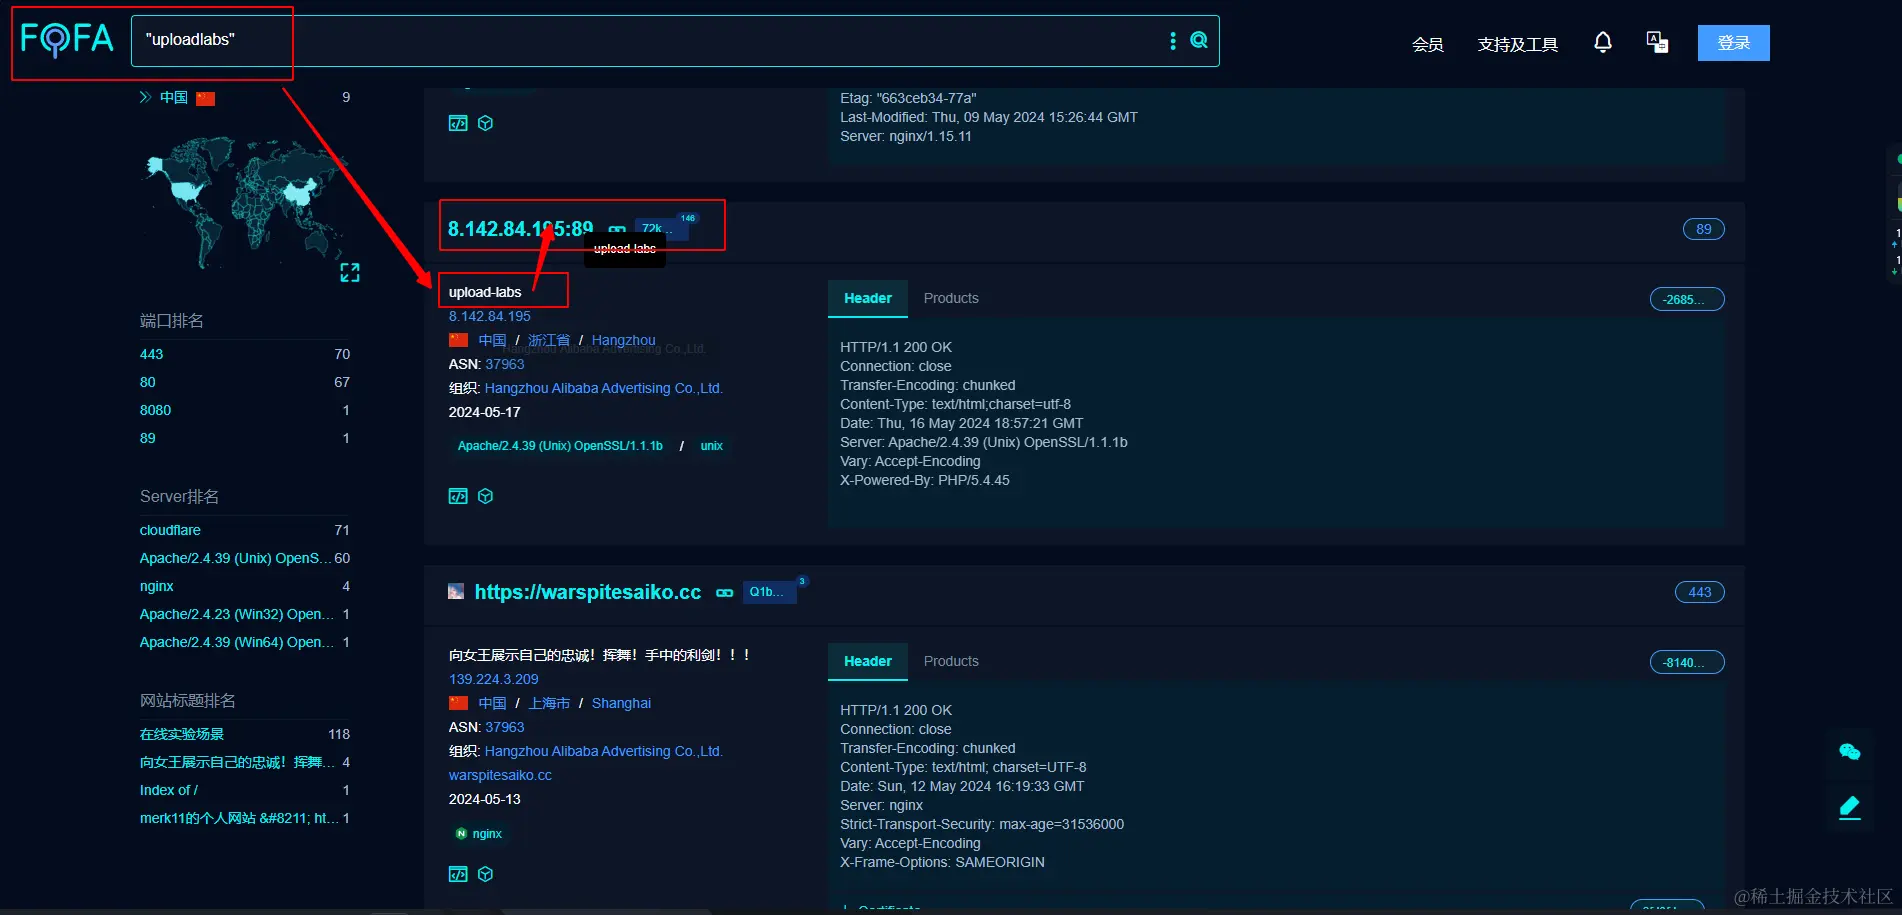Filter by port 80

coord(148,382)
